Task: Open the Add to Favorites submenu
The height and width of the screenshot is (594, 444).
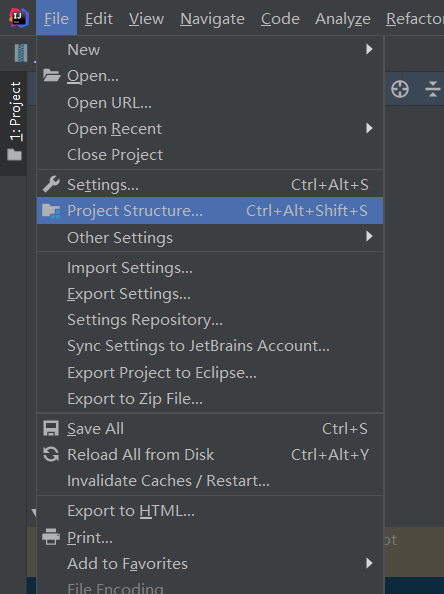Action: point(369,563)
